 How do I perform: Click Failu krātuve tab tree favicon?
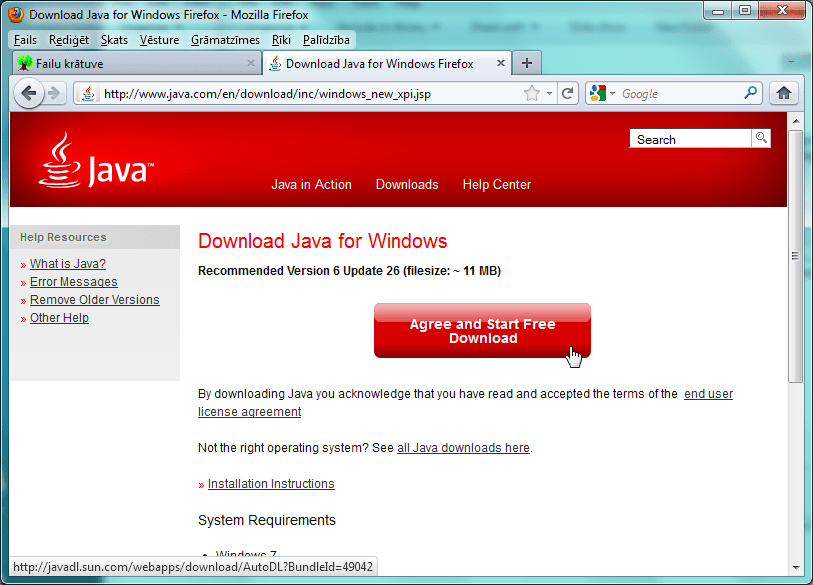click(x=24, y=63)
